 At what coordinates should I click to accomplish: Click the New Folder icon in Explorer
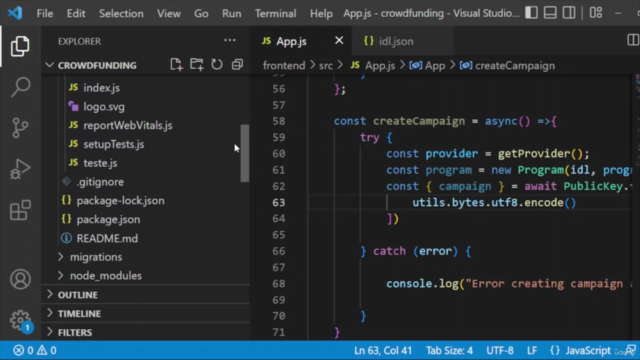coord(197,64)
